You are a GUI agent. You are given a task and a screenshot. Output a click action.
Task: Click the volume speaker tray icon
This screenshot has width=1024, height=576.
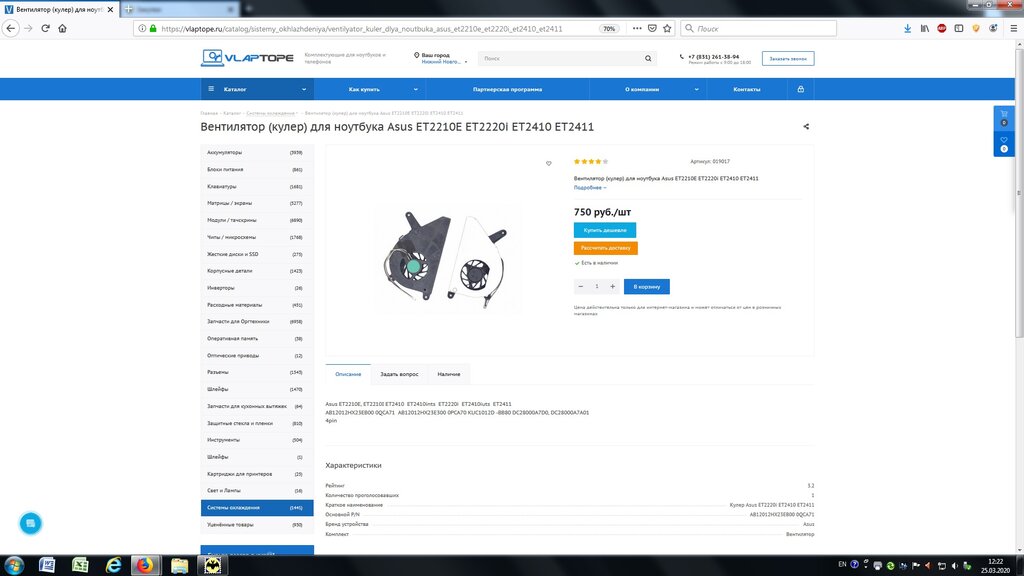(x=954, y=566)
